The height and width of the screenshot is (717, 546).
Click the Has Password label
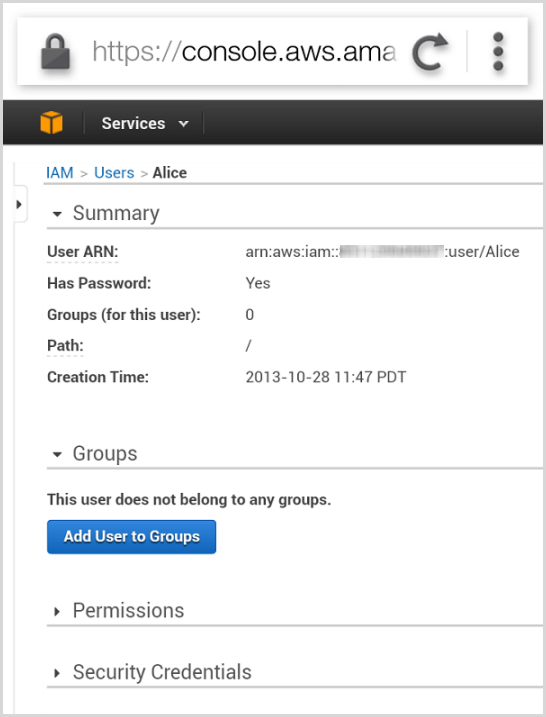coord(99,283)
